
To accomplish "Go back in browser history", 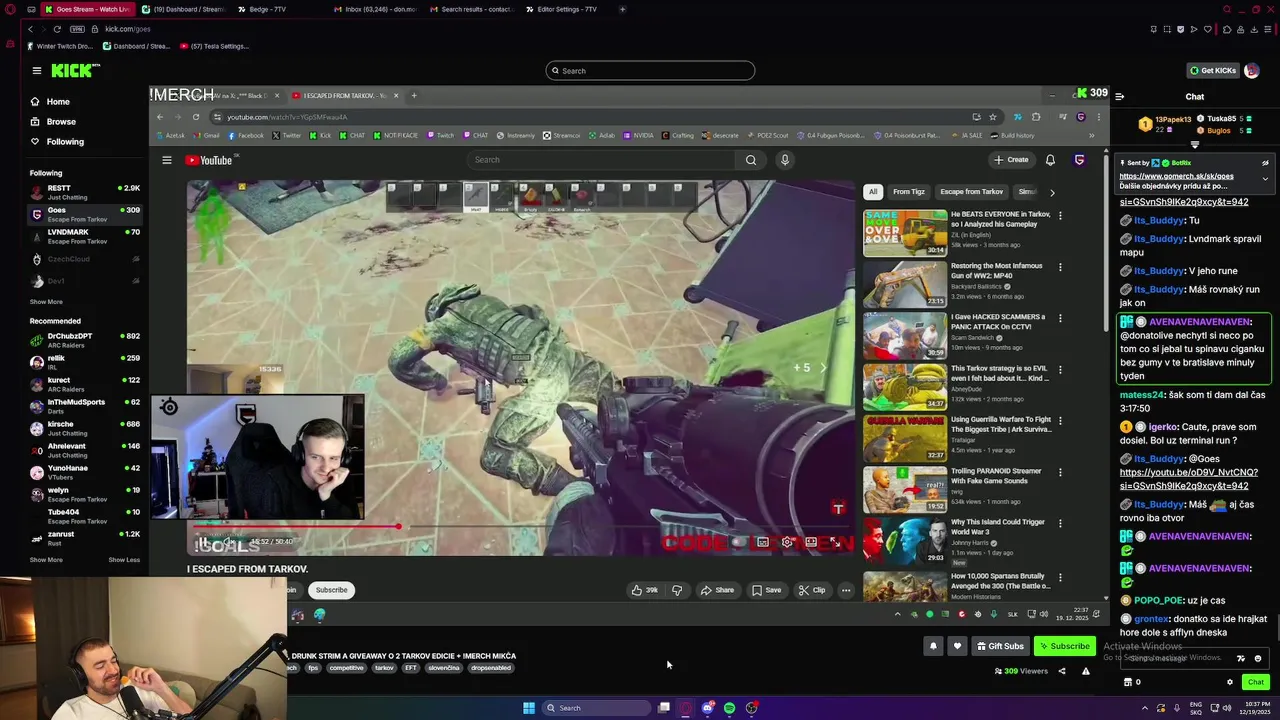I will (x=30, y=29).
